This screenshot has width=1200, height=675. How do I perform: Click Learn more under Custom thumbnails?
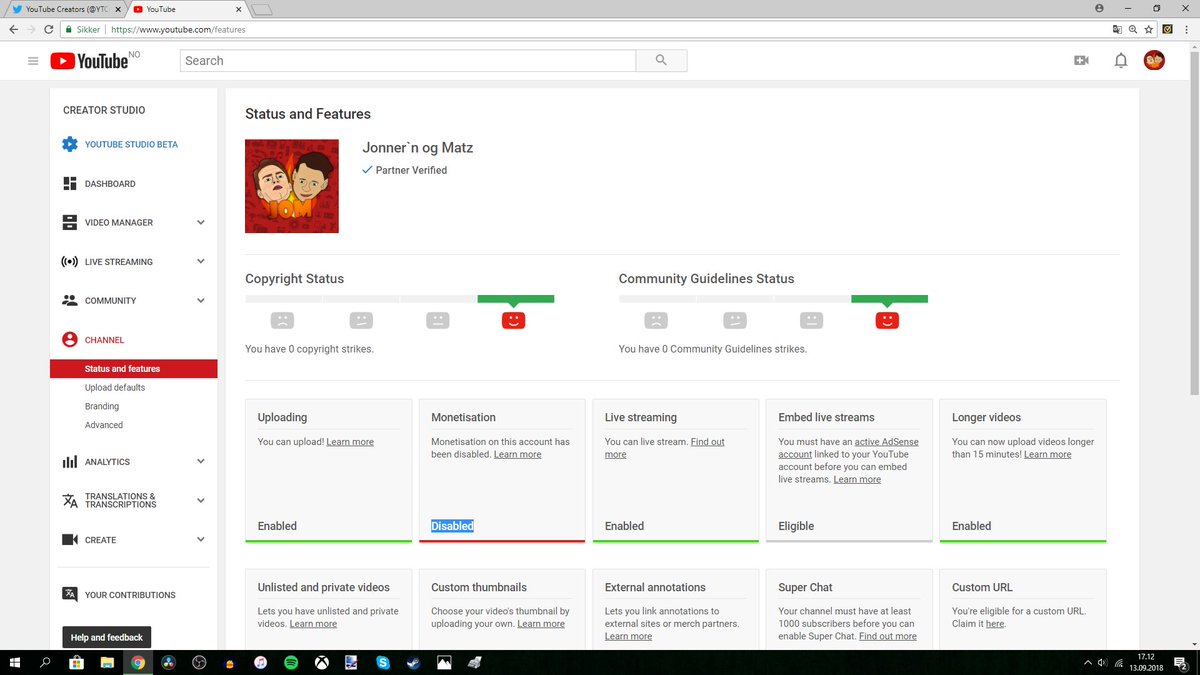click(x=541, y=624)
